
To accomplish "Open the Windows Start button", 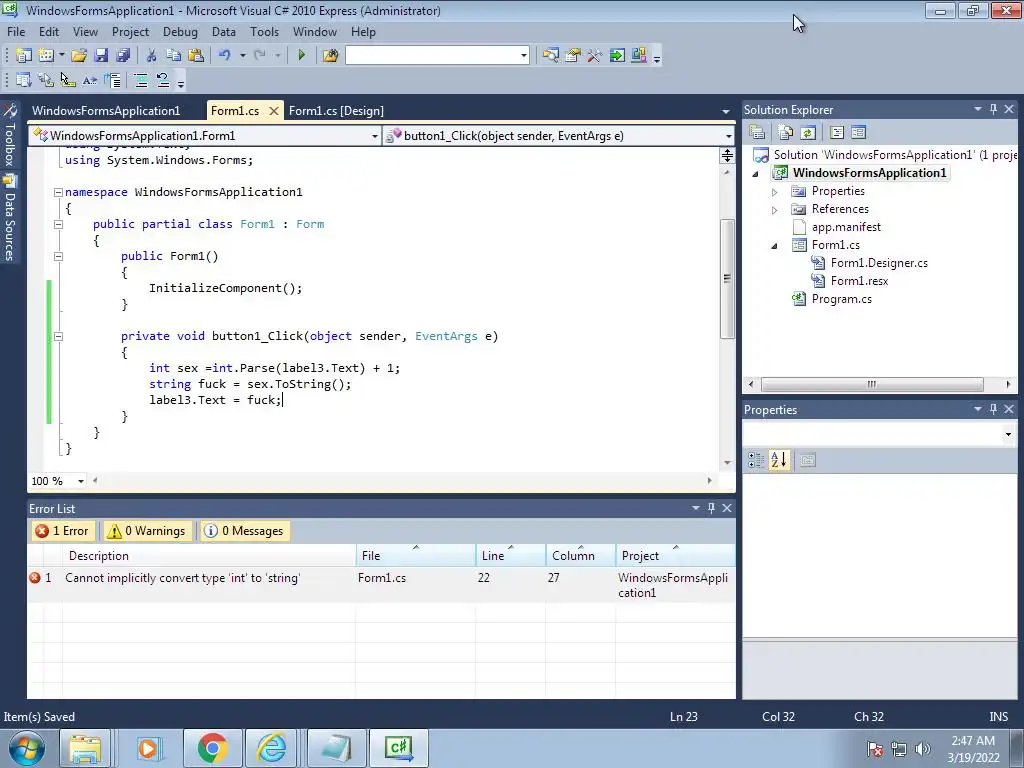I will [27, 748].
